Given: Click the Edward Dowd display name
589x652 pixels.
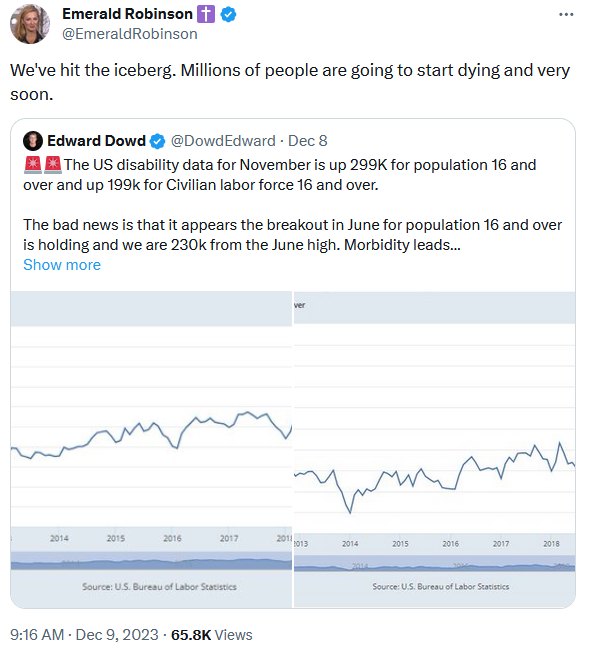Looking at the screenshot, I should coord(97,141).
